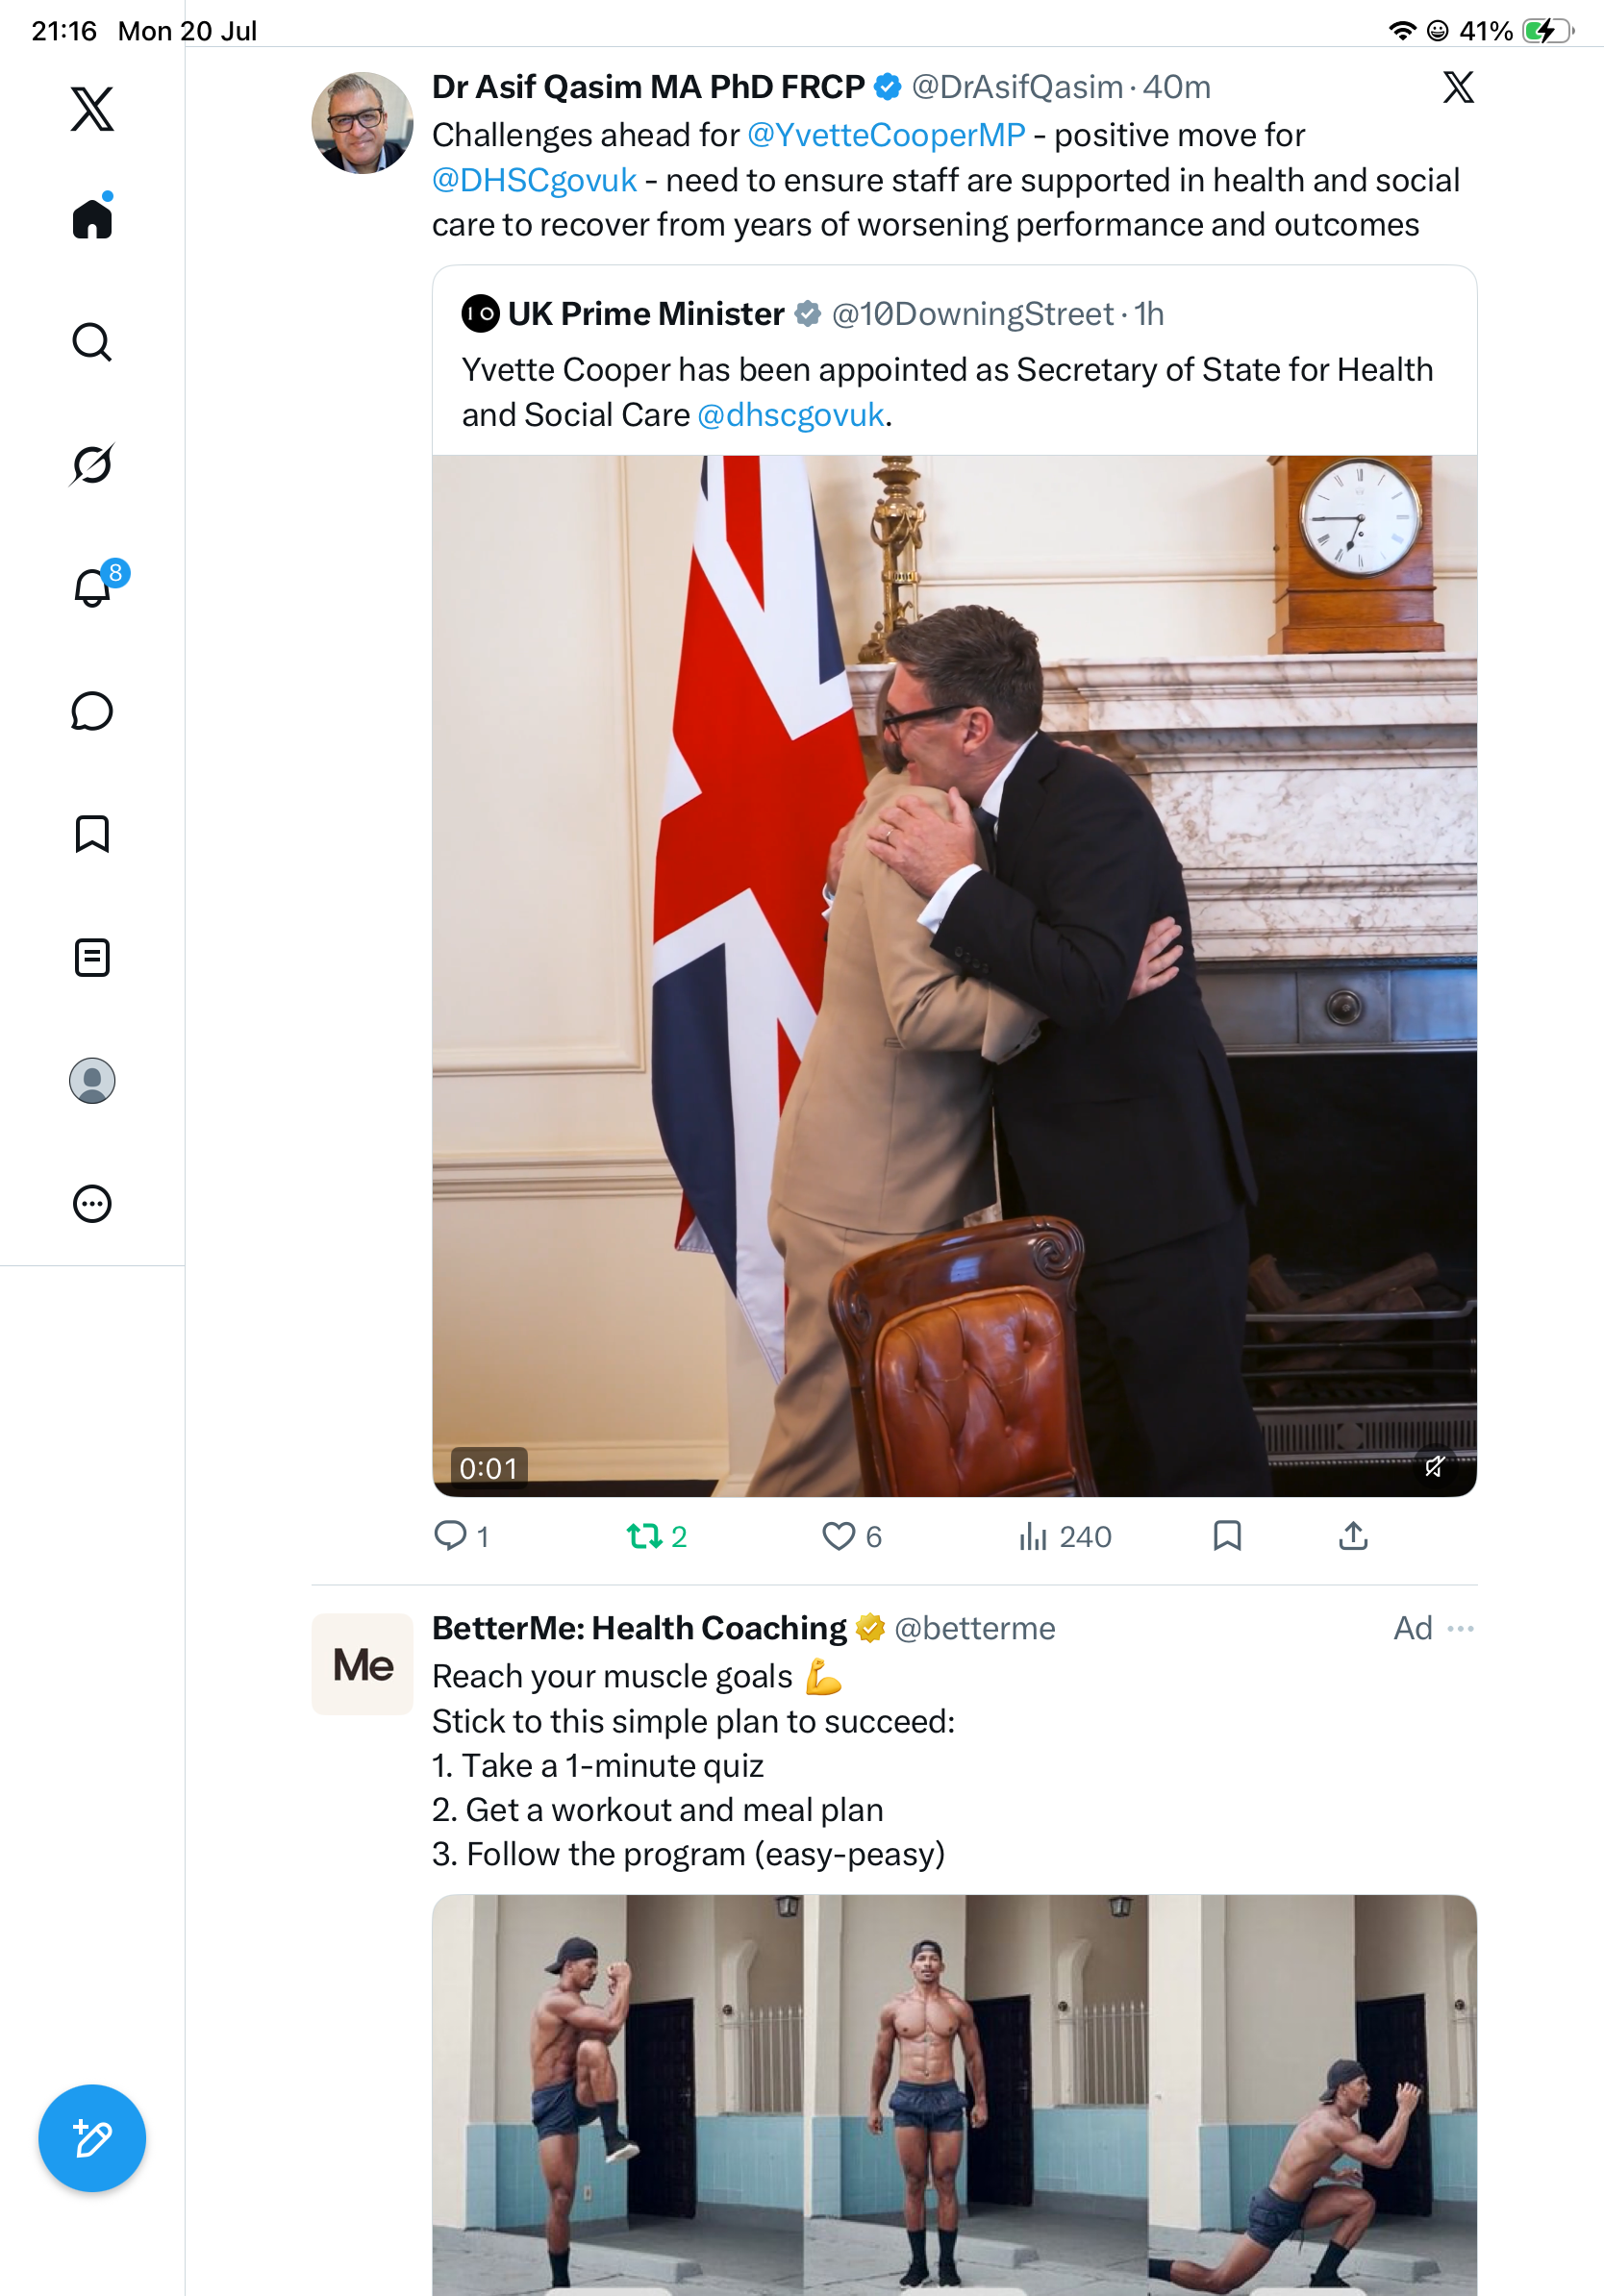Open the @YvetteCooperMP mention link
Image resolution: width=1604 pixels, height=2296 pixels.
click(x=886, y=135)
